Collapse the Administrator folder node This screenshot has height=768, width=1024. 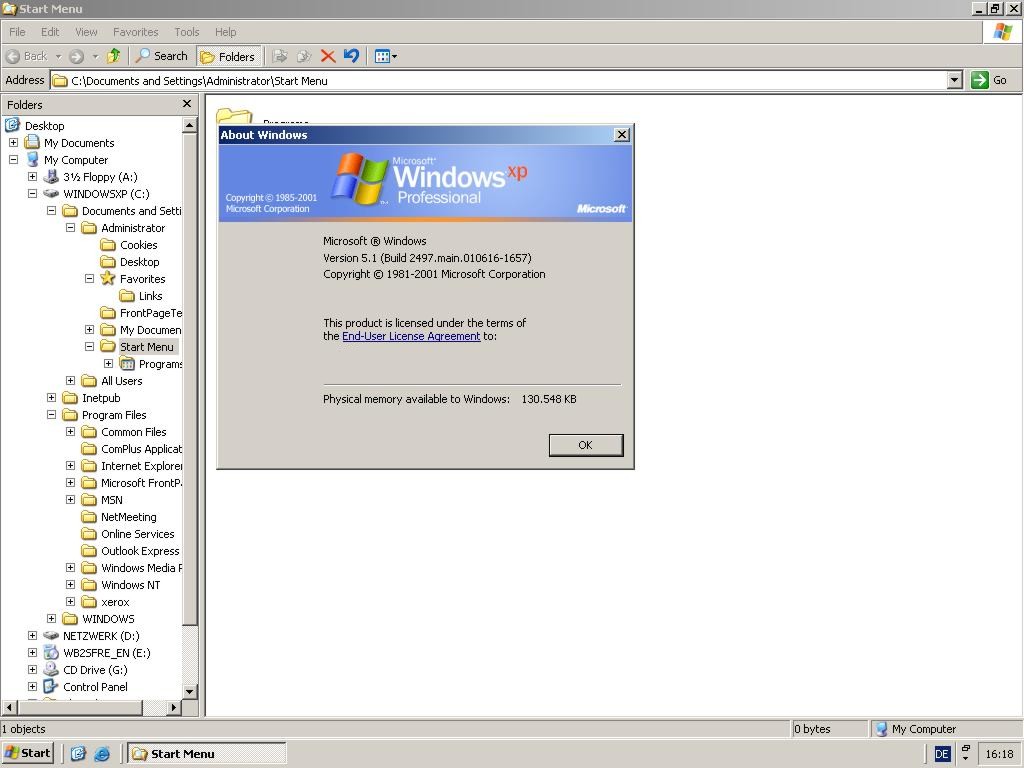pos(70,227)
